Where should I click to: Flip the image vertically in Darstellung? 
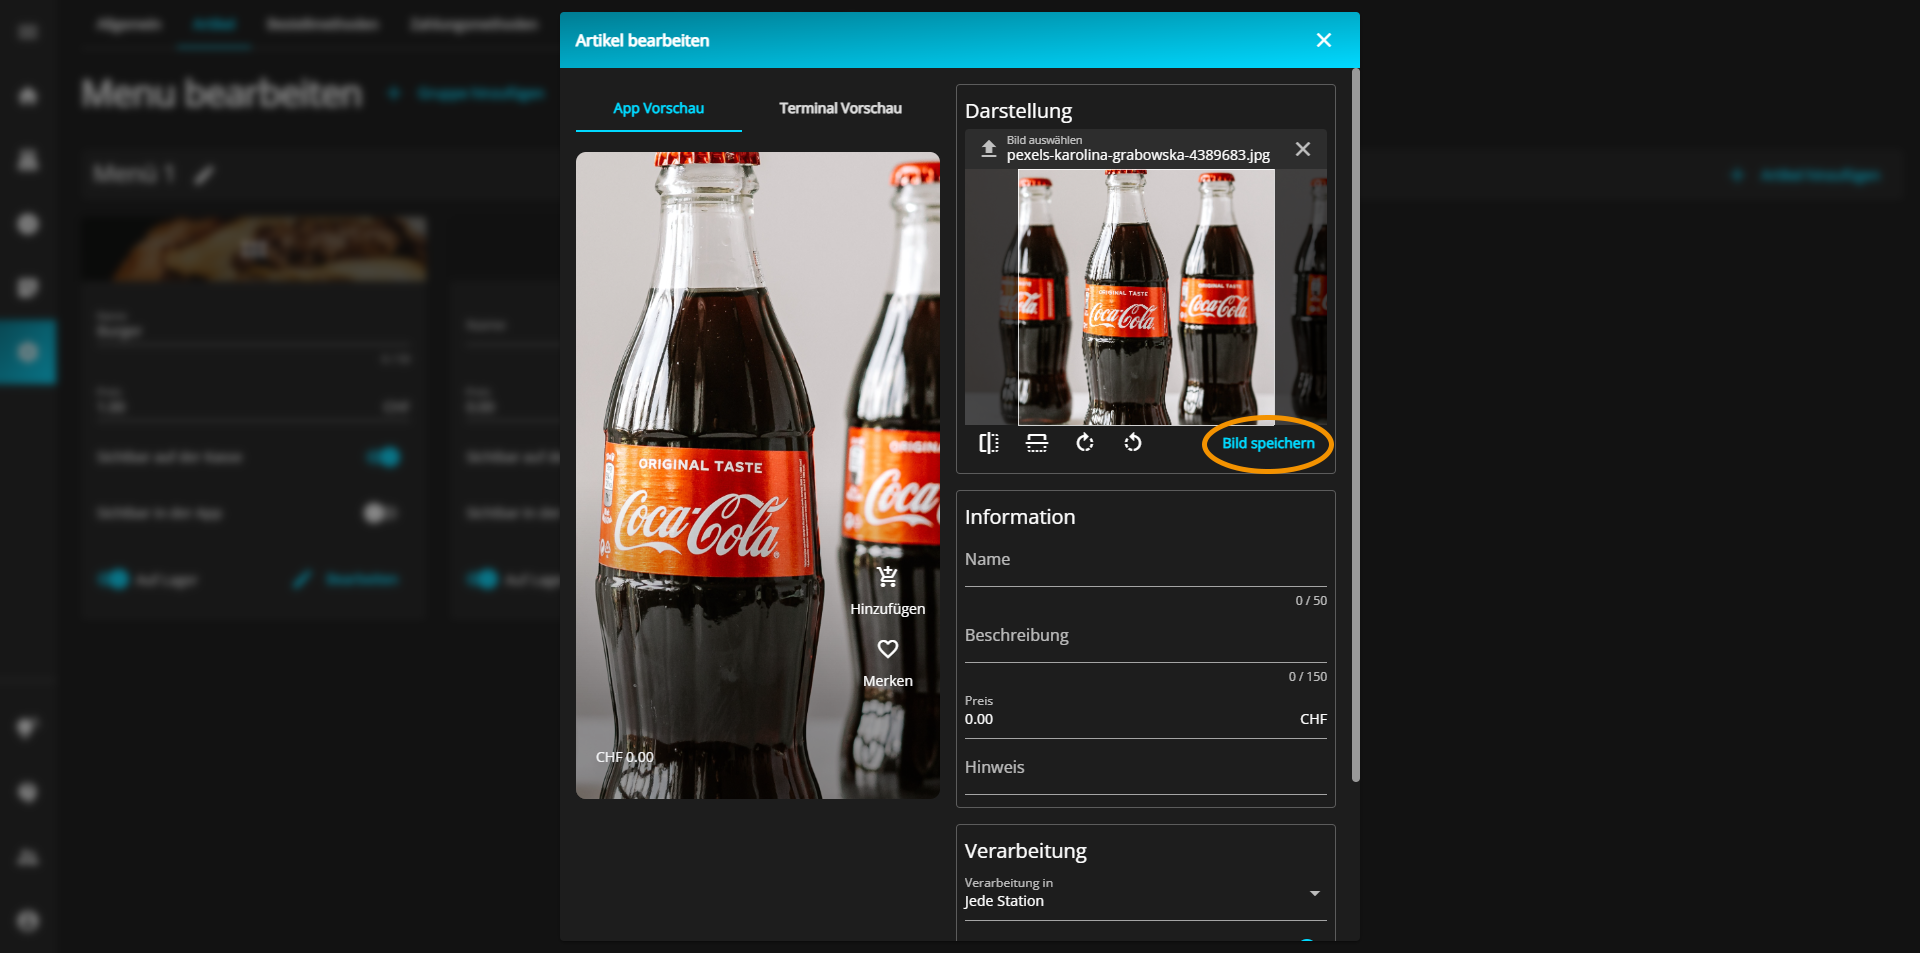tap(1037, 443)
